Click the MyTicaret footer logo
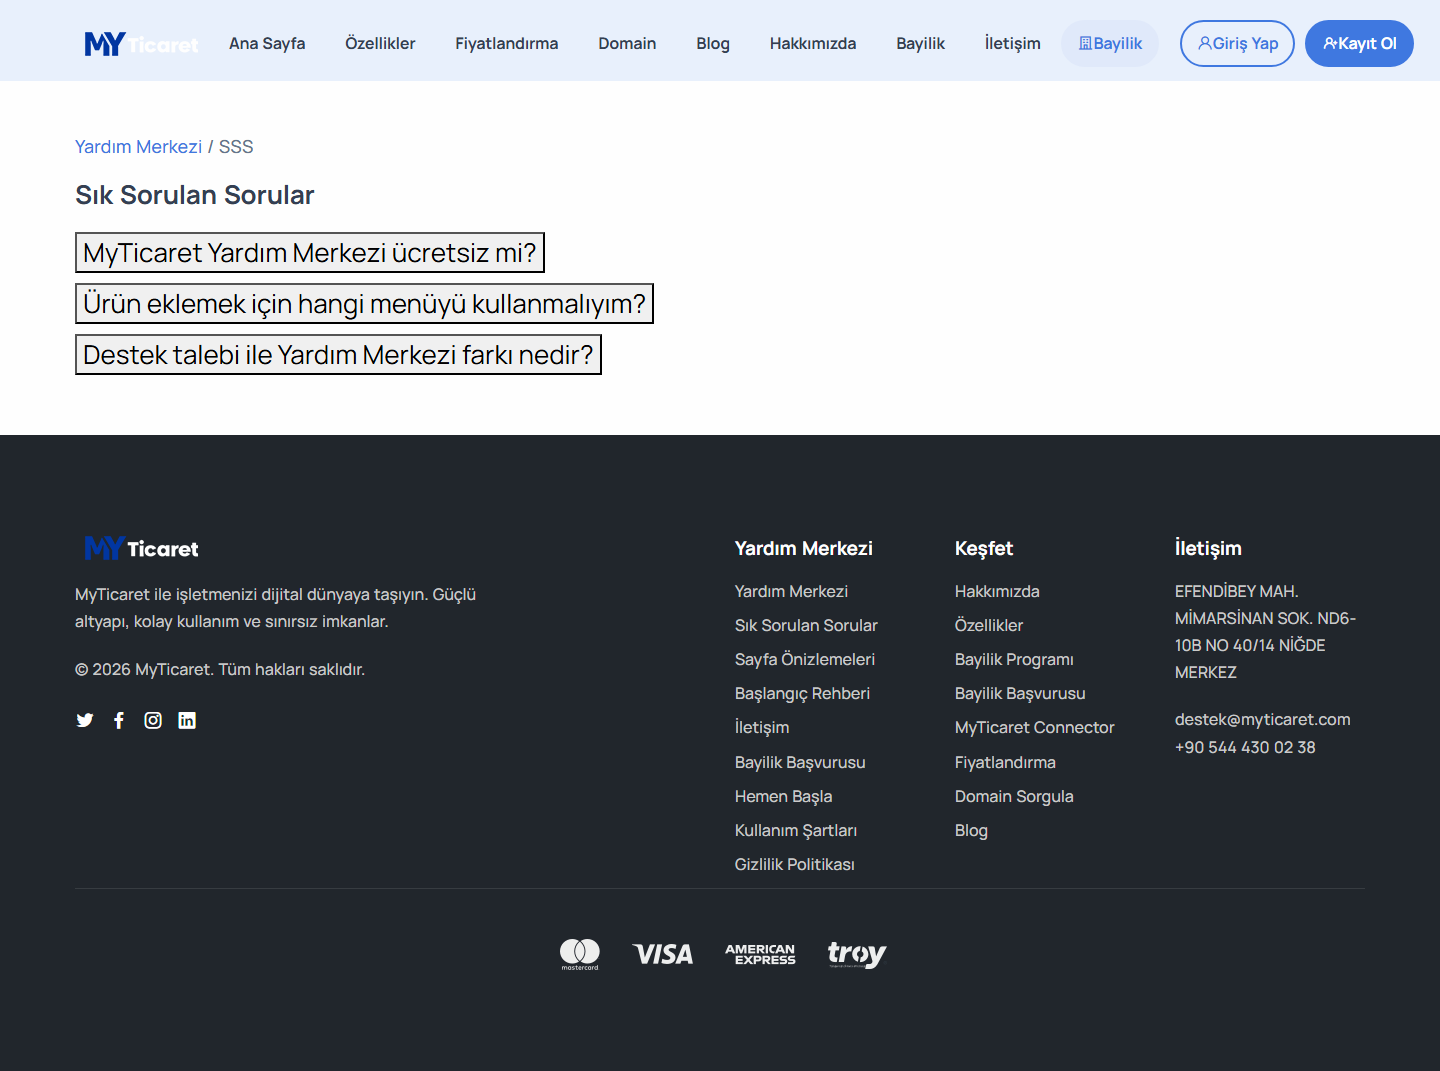1440x1071 pixels. click(x=142, y=548)
